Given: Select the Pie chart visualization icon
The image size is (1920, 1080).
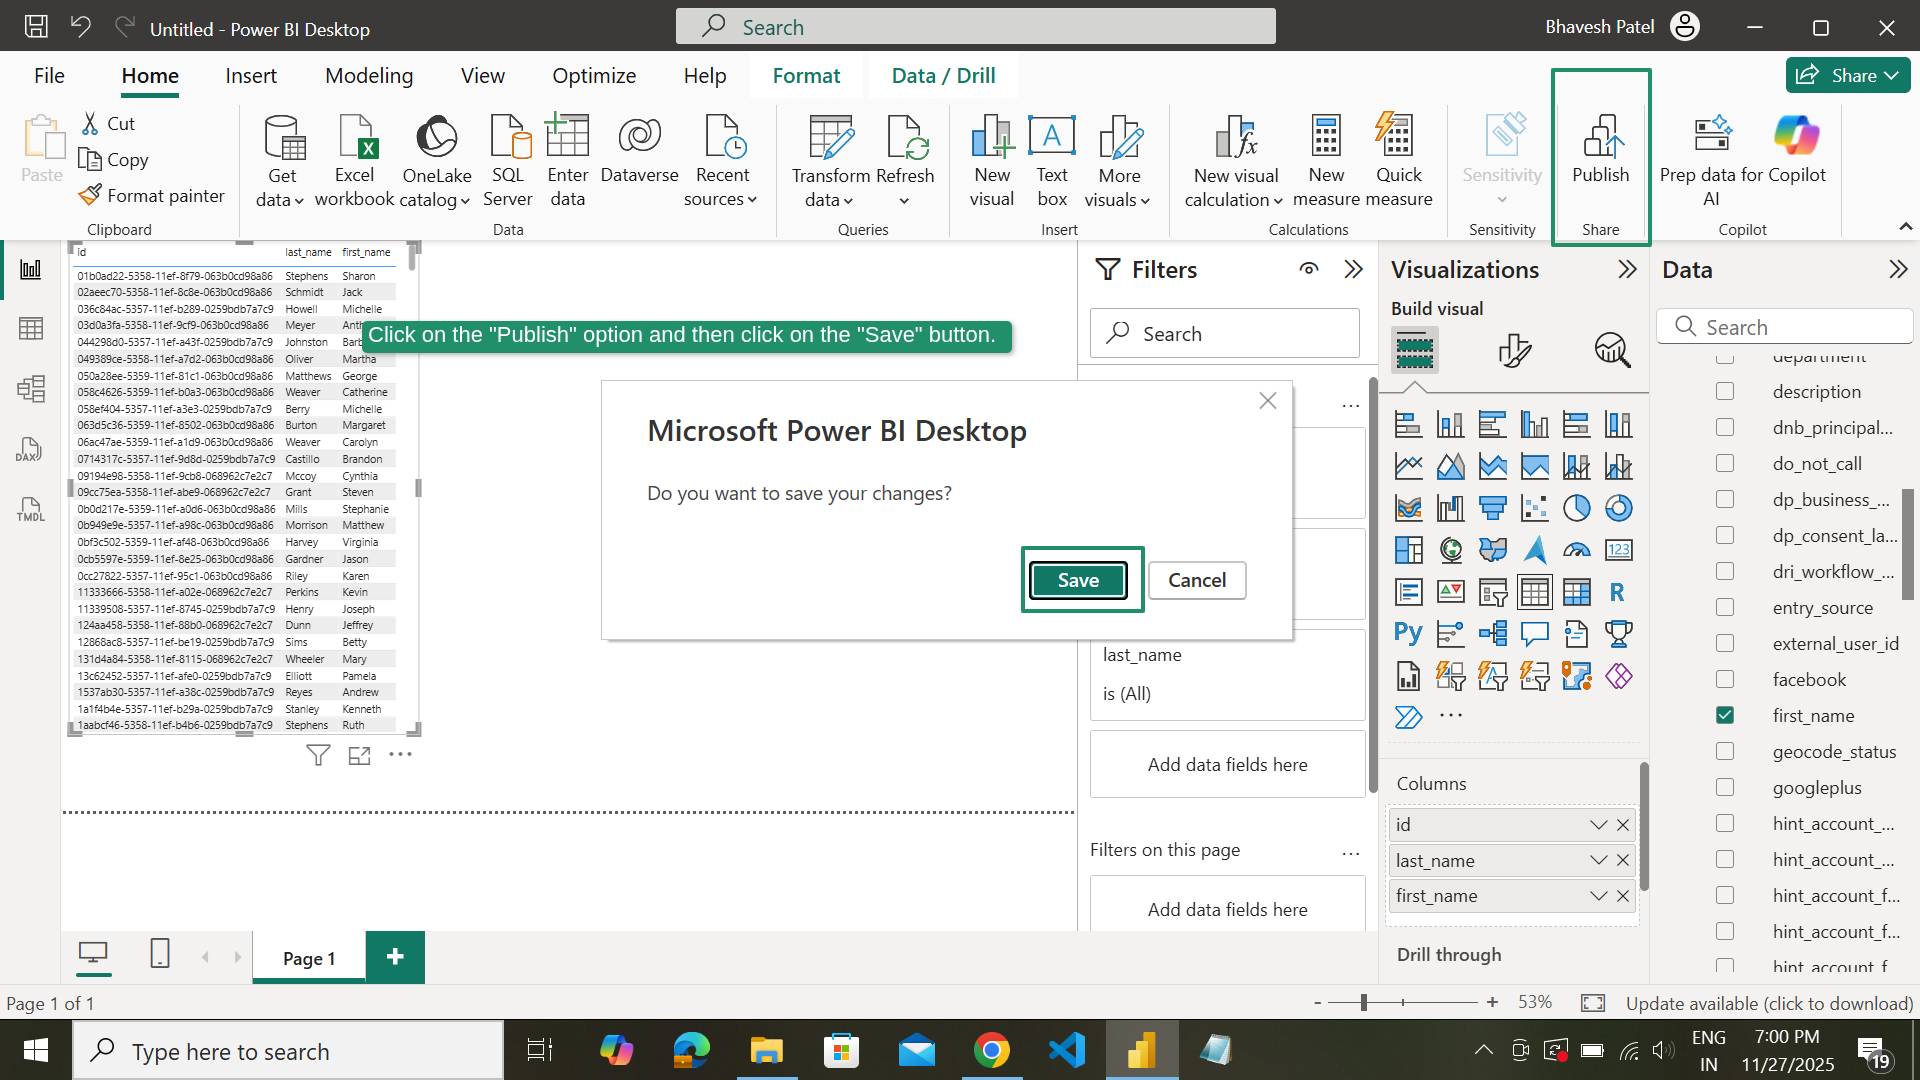Looking at the screenshot, I should pos(1577,508).
